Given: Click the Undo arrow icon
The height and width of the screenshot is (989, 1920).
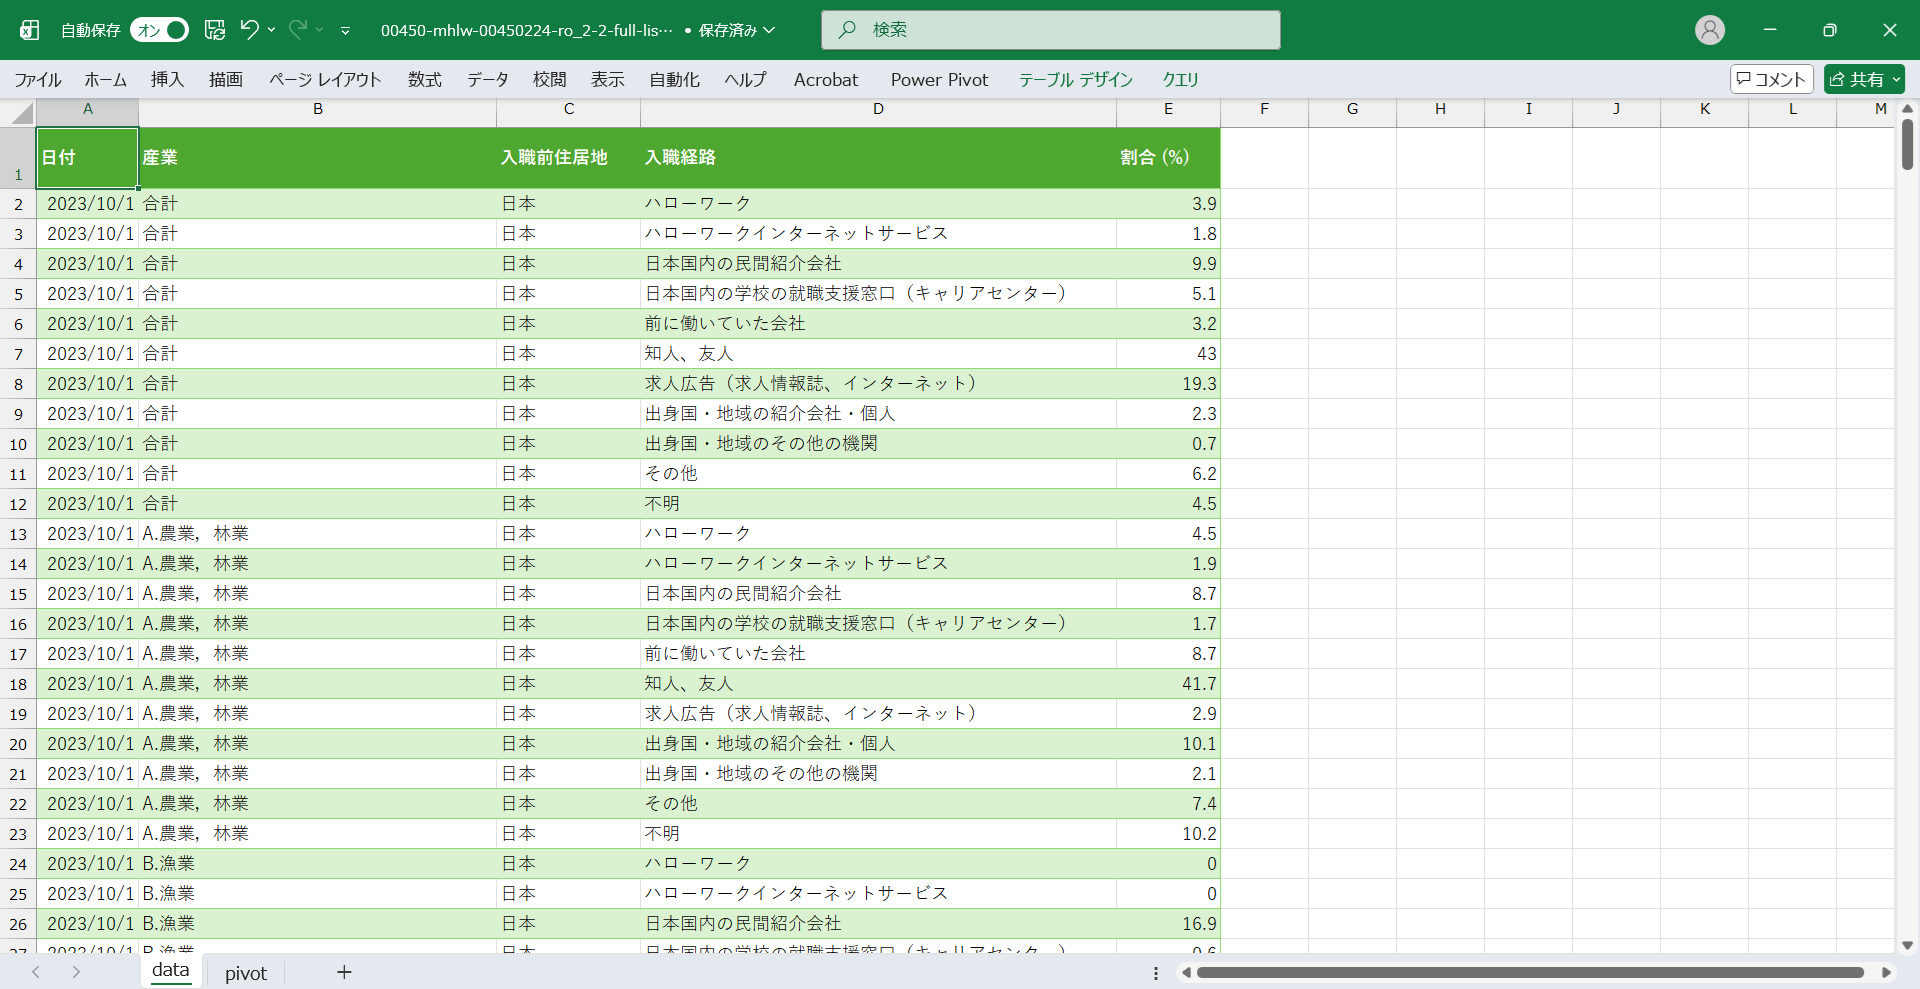Looking at the screenshot, I should click(x=249, y=30).
